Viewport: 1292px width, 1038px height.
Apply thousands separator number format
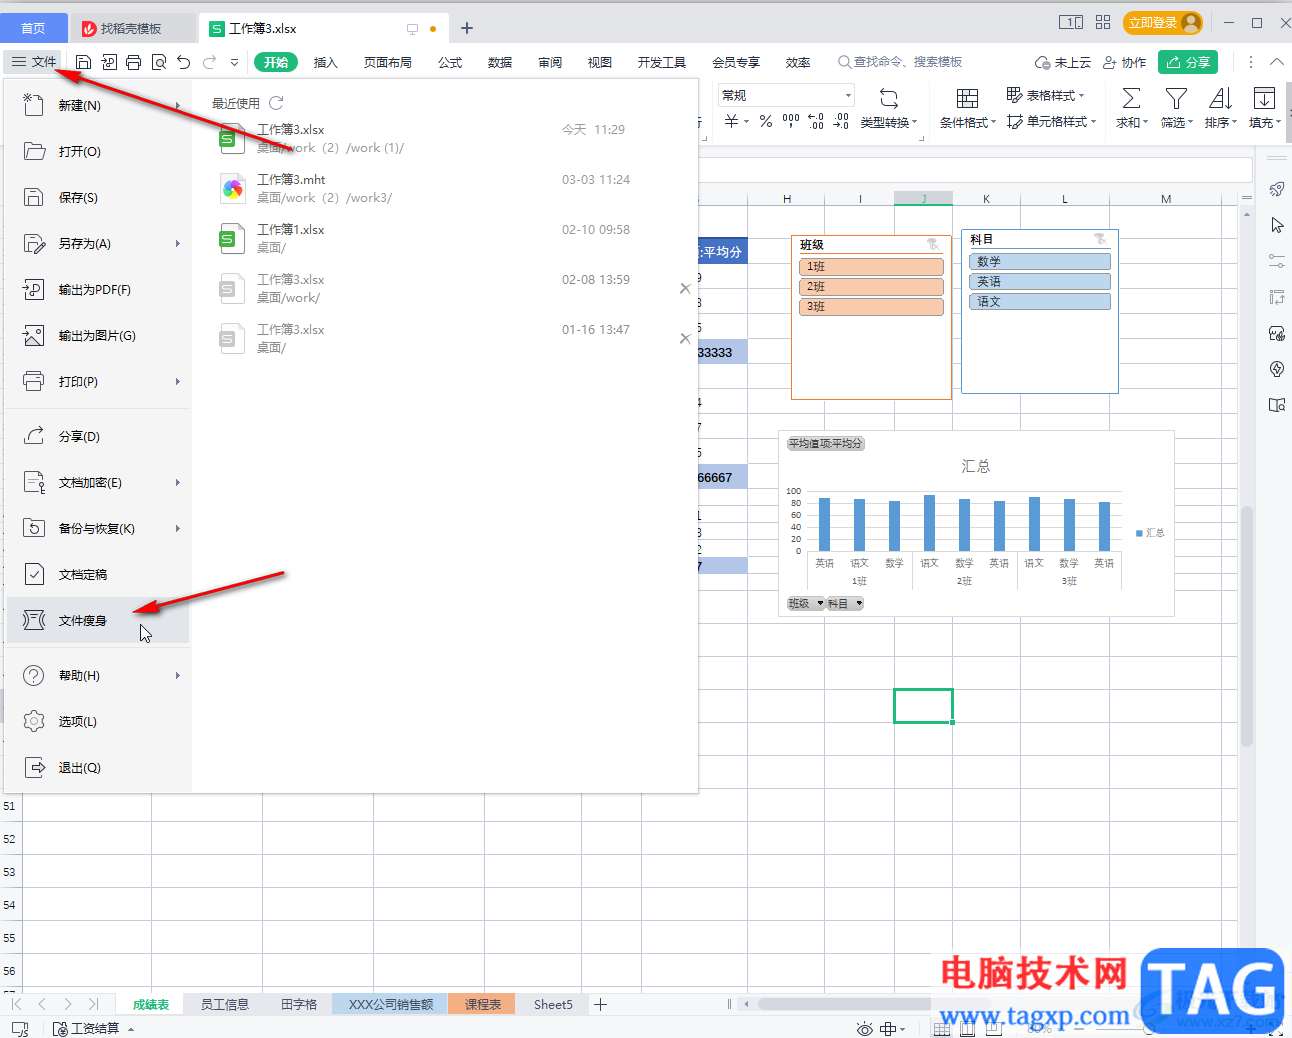[791, 121]
